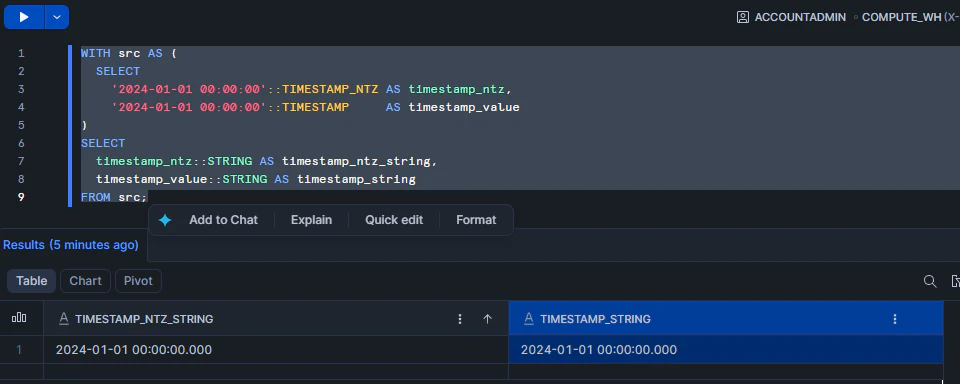Open the Results link

[70, 245]
